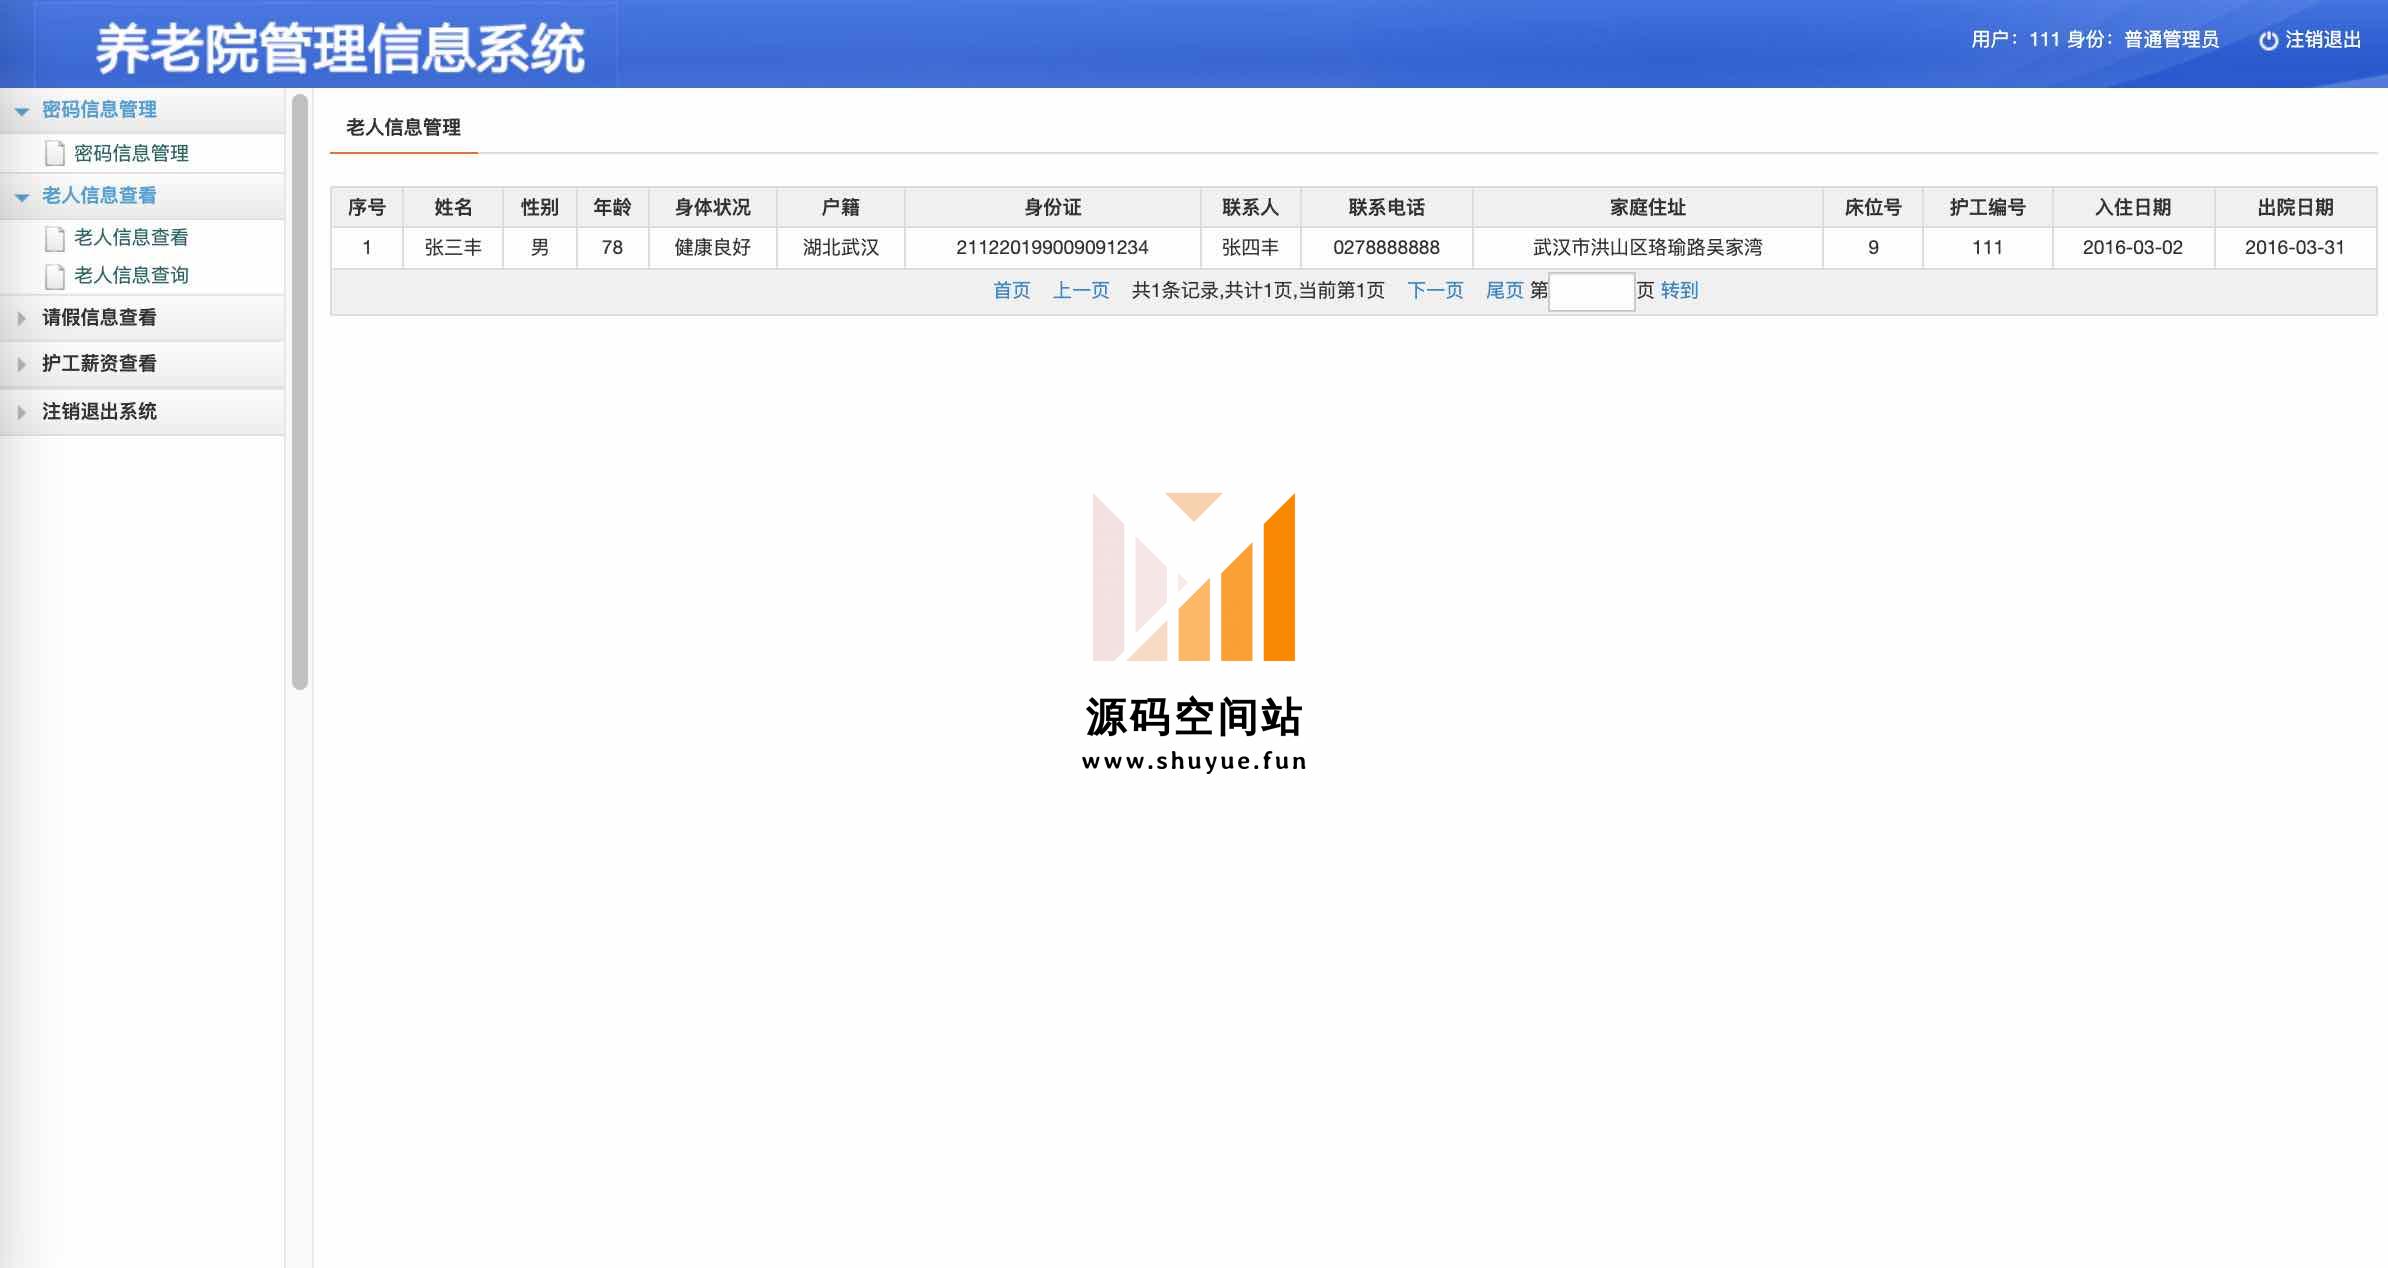Click the document icon next to 老人信息查看
This screenshot has width=2388, height=1268.
55,238
